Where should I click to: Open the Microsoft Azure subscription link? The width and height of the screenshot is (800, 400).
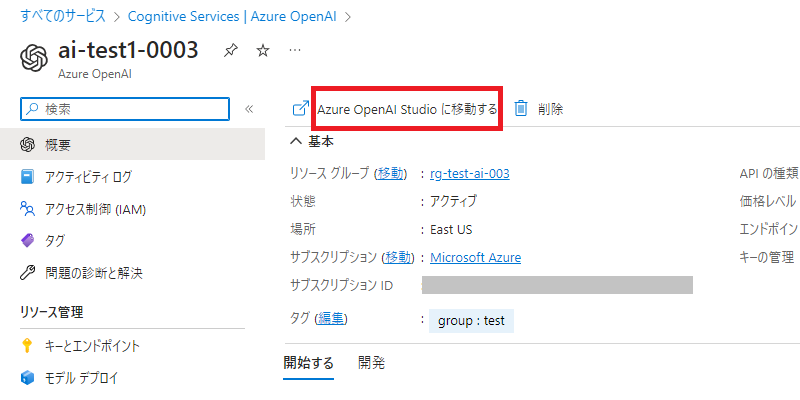click(476, 257)
